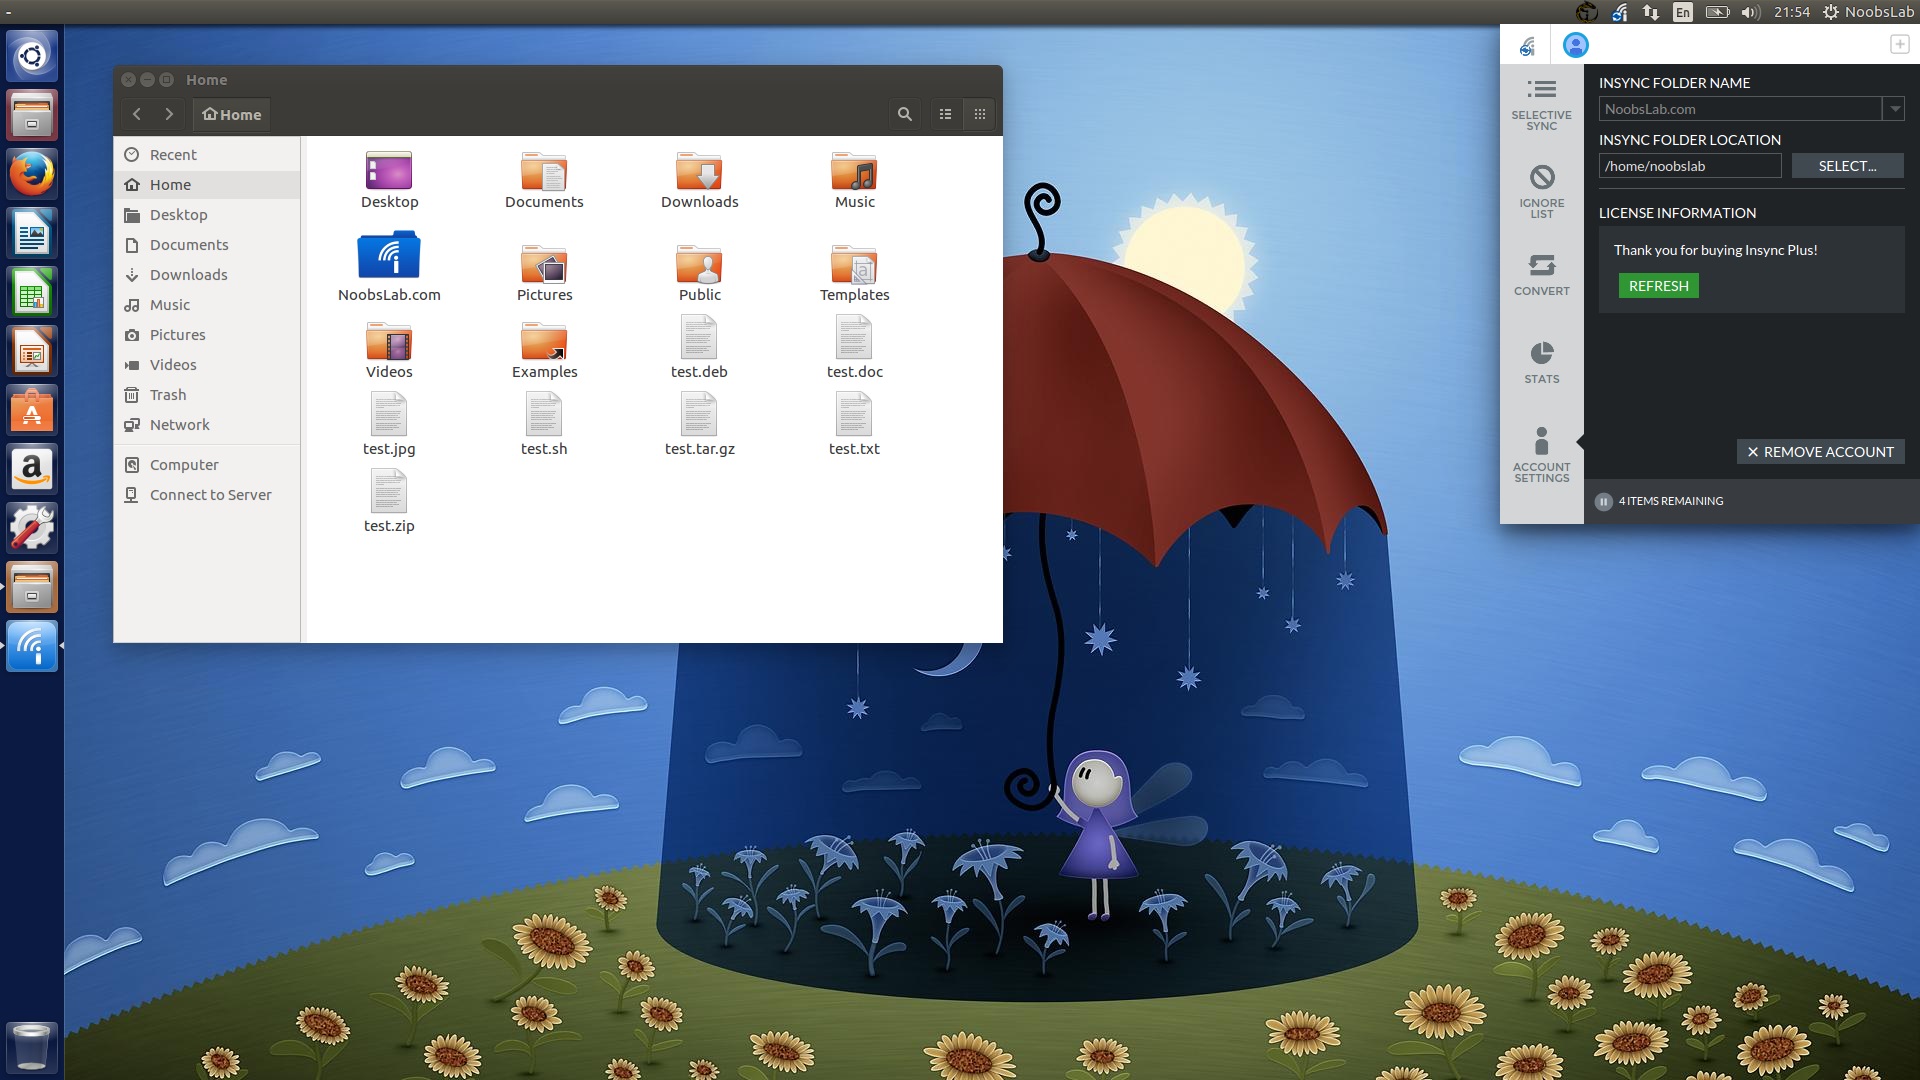Viewport: 1920px width, 1080px height.
Task: Click the Insync folder location field
Action: pos(1690,165)
